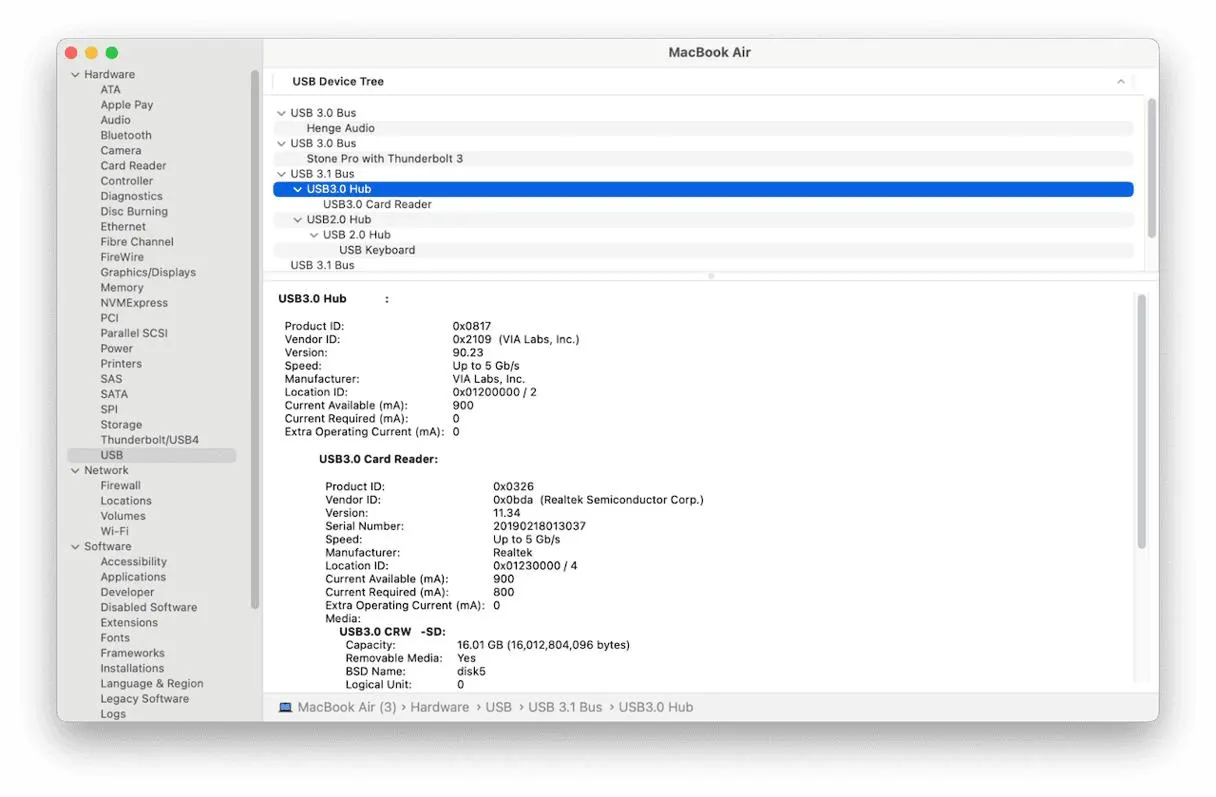Image resolution: width=1216 pixels, height=797 pixels.
Task: Click the MacBook Air laptop icon in path bar
Action: point(285,707)
